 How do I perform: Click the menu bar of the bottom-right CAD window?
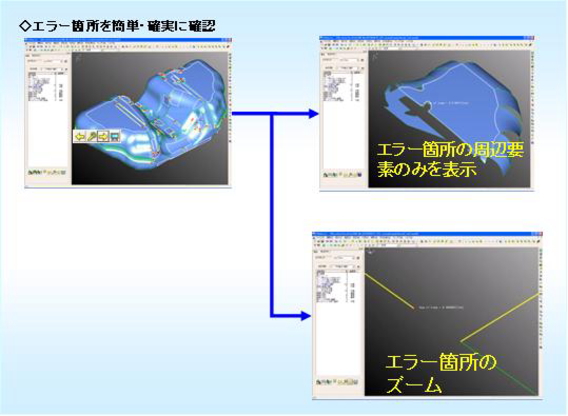pyautogui.click(x=427, y=238)
